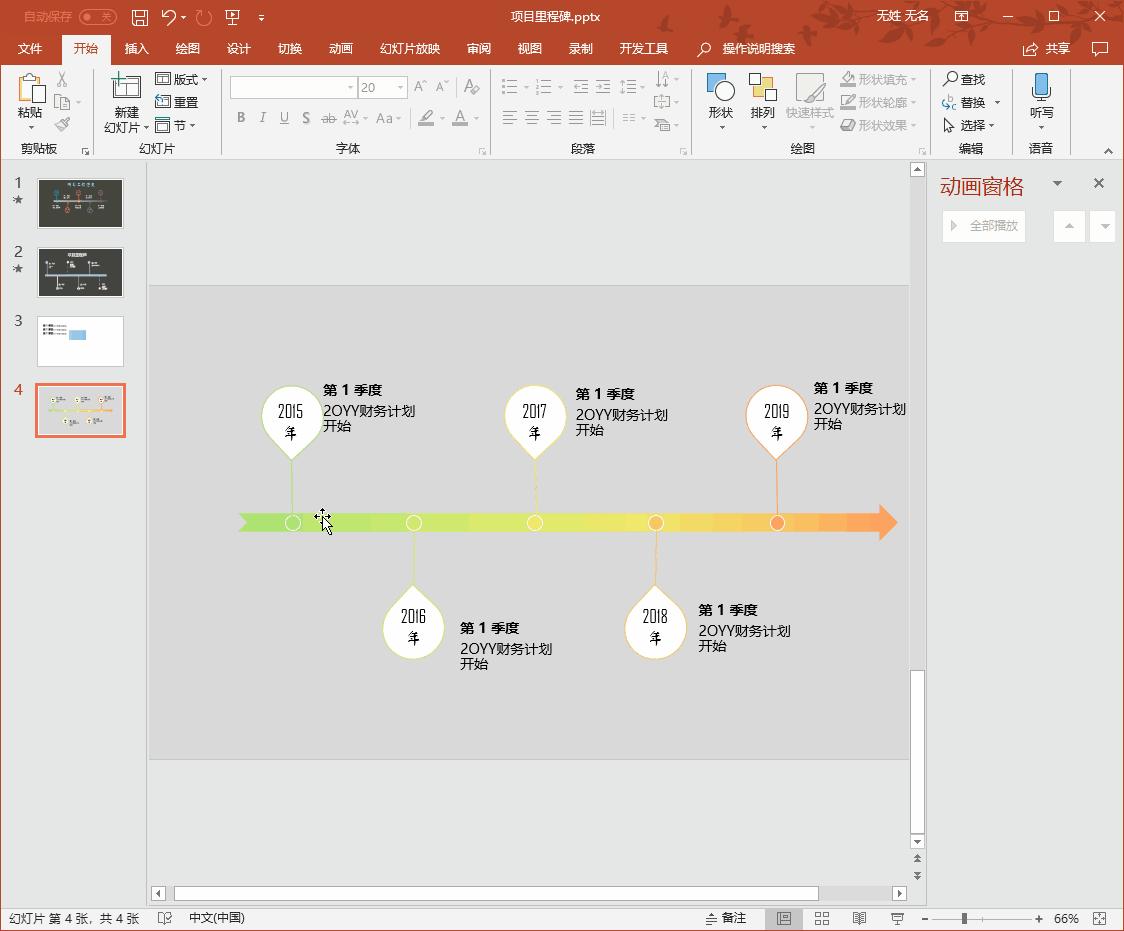Toggle italic formatting
This screenshot has width=1124, height=931.
(262, 118)
